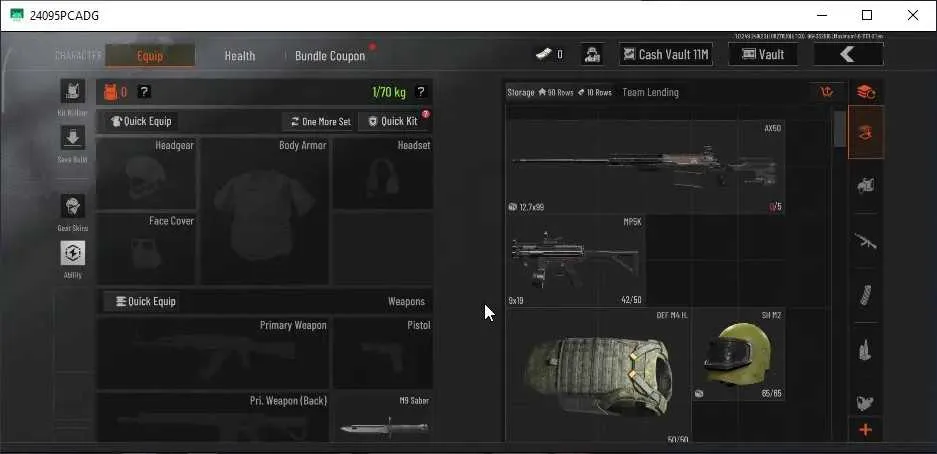Viewport: 937px width, 454px height.
Task: Open Cash Vault 11M
Action: click(666, 54)
